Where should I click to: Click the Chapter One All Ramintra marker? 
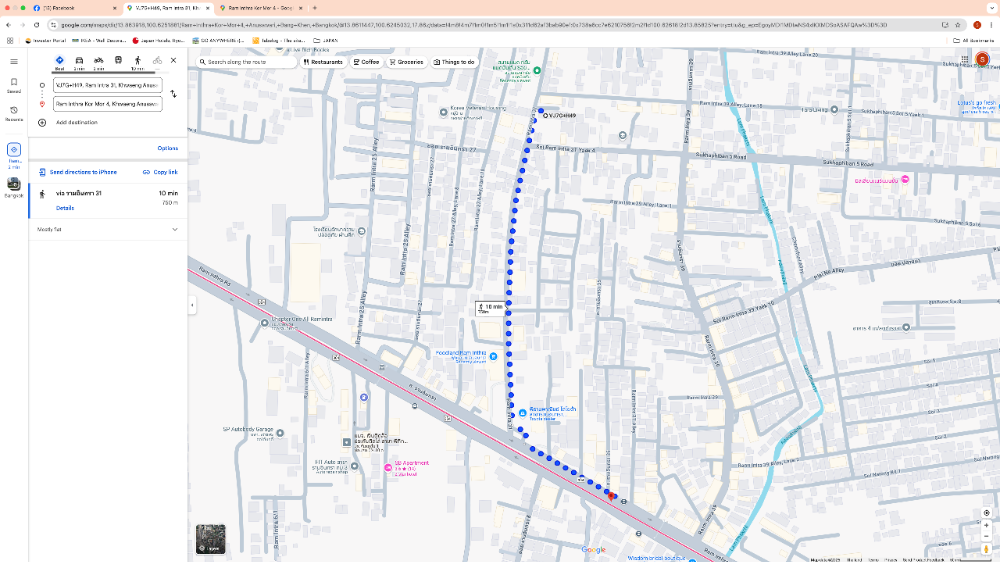(265, 323)
